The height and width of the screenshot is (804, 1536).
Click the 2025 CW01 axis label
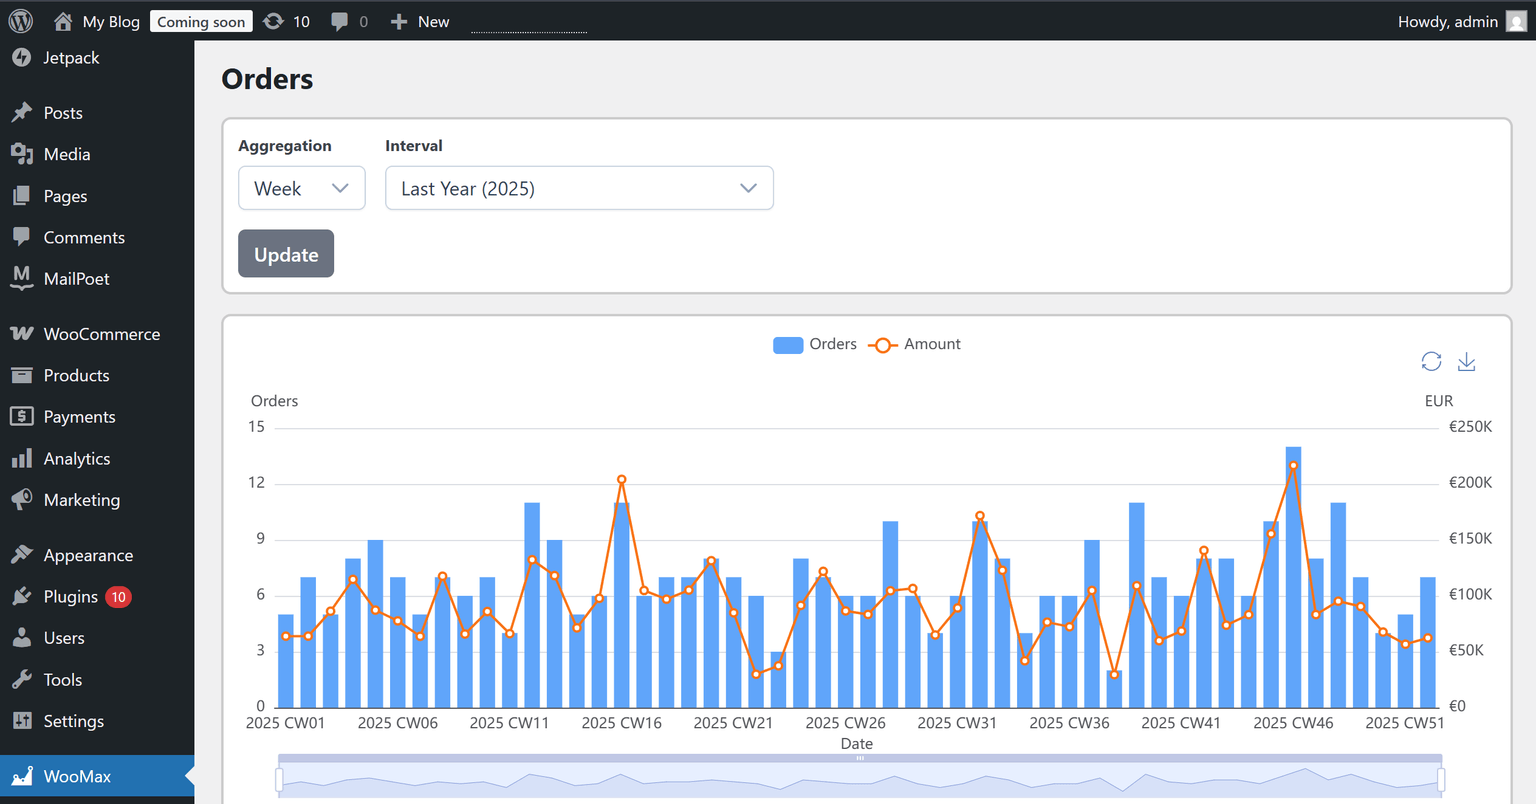point(286,723)
